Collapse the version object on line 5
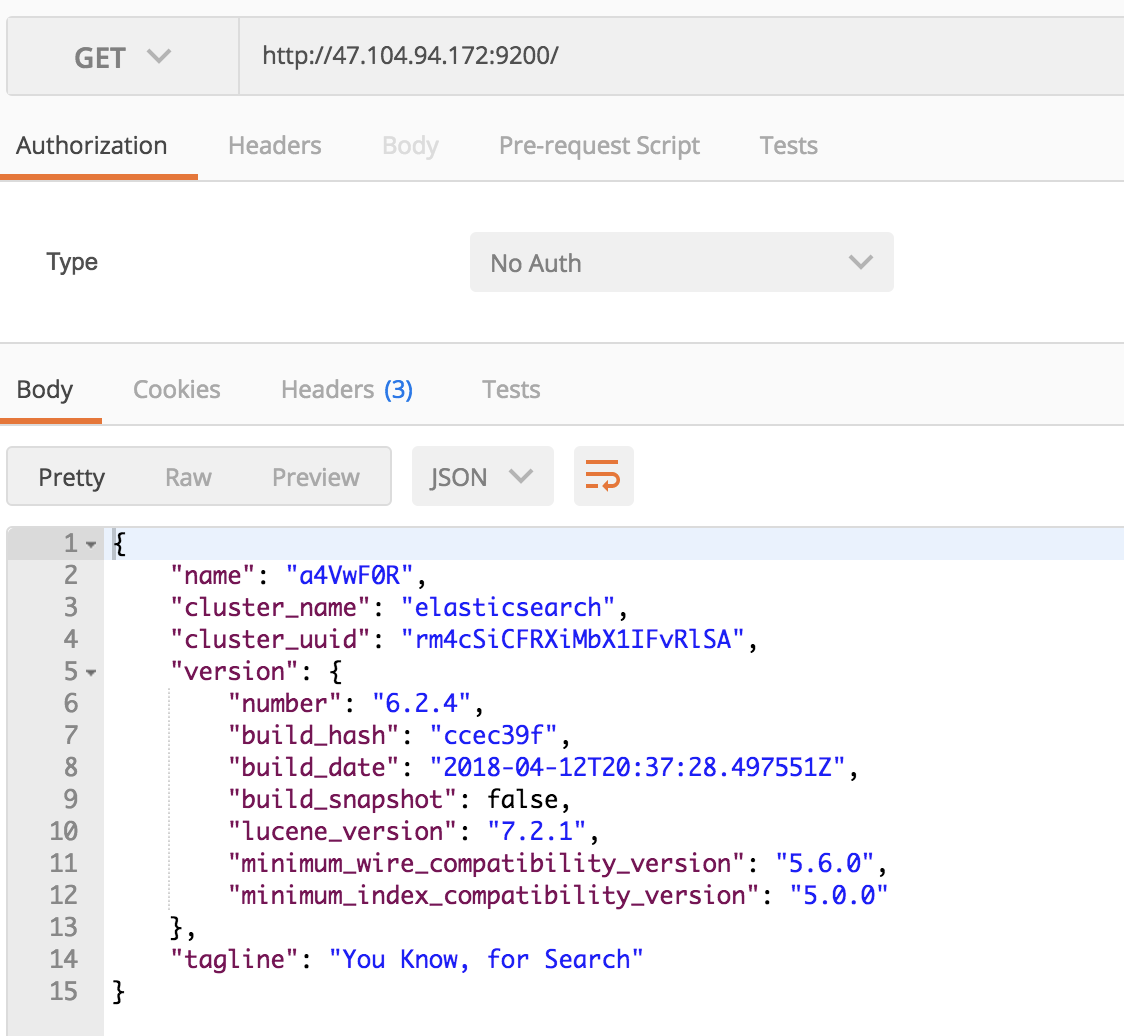This screenshot has height=1036, width=1124. [x=91, y=673]
